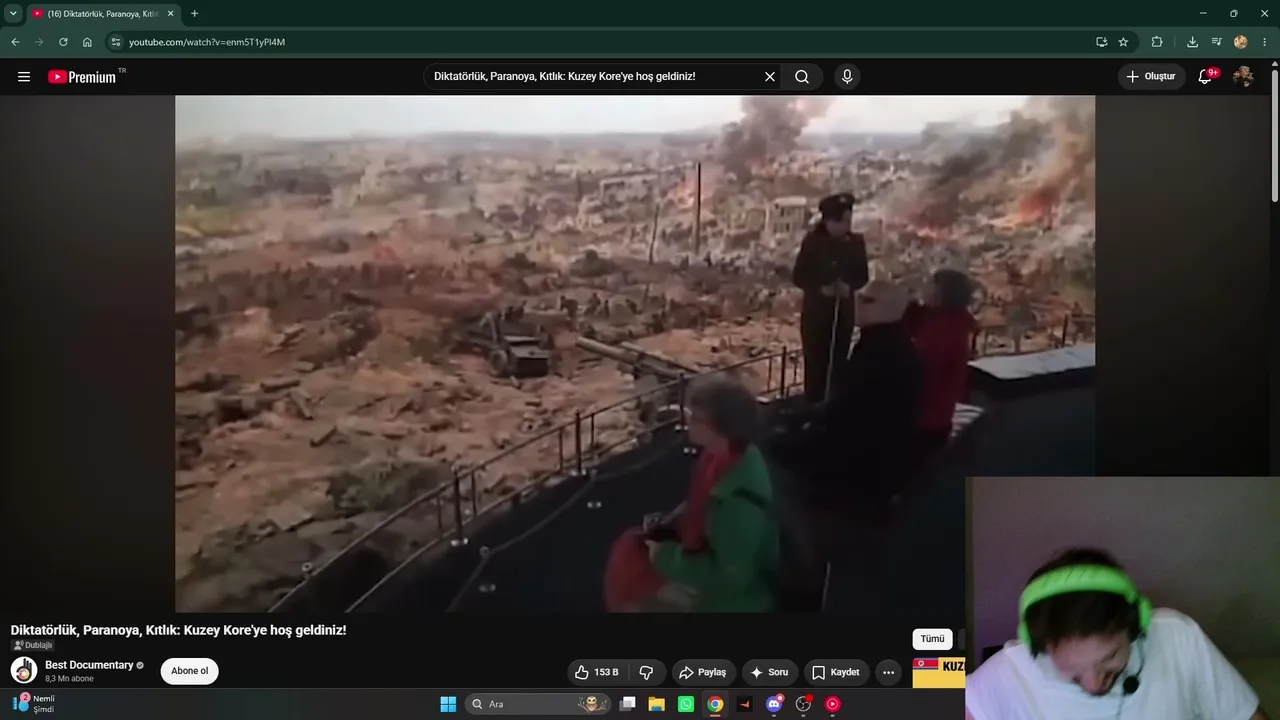
Task: Open the Chrome profile avatar
Action: point(1241,42)
